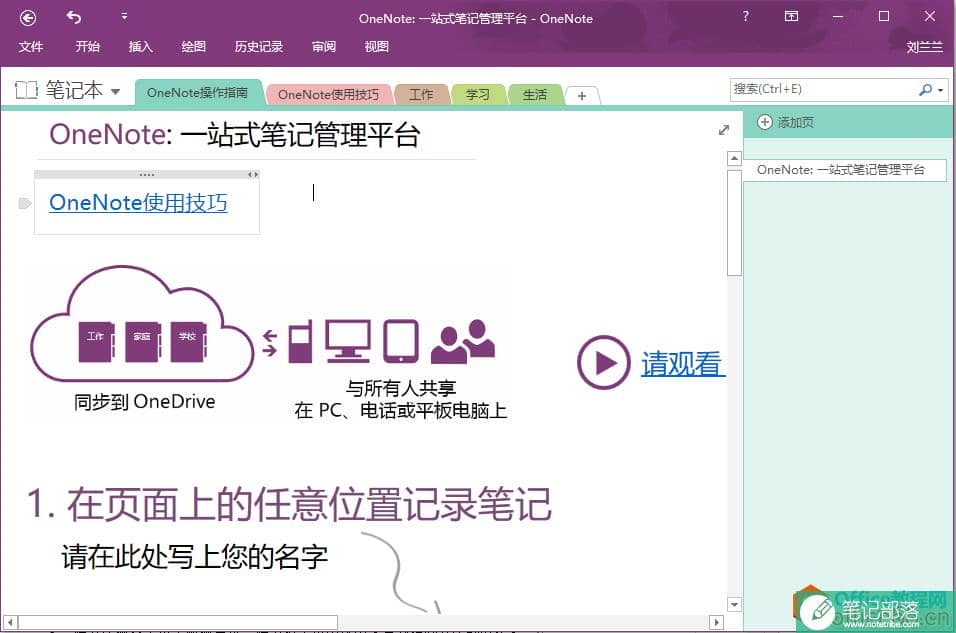
Task: Open the Help question mark icon
Action: [x=745, y=16]
